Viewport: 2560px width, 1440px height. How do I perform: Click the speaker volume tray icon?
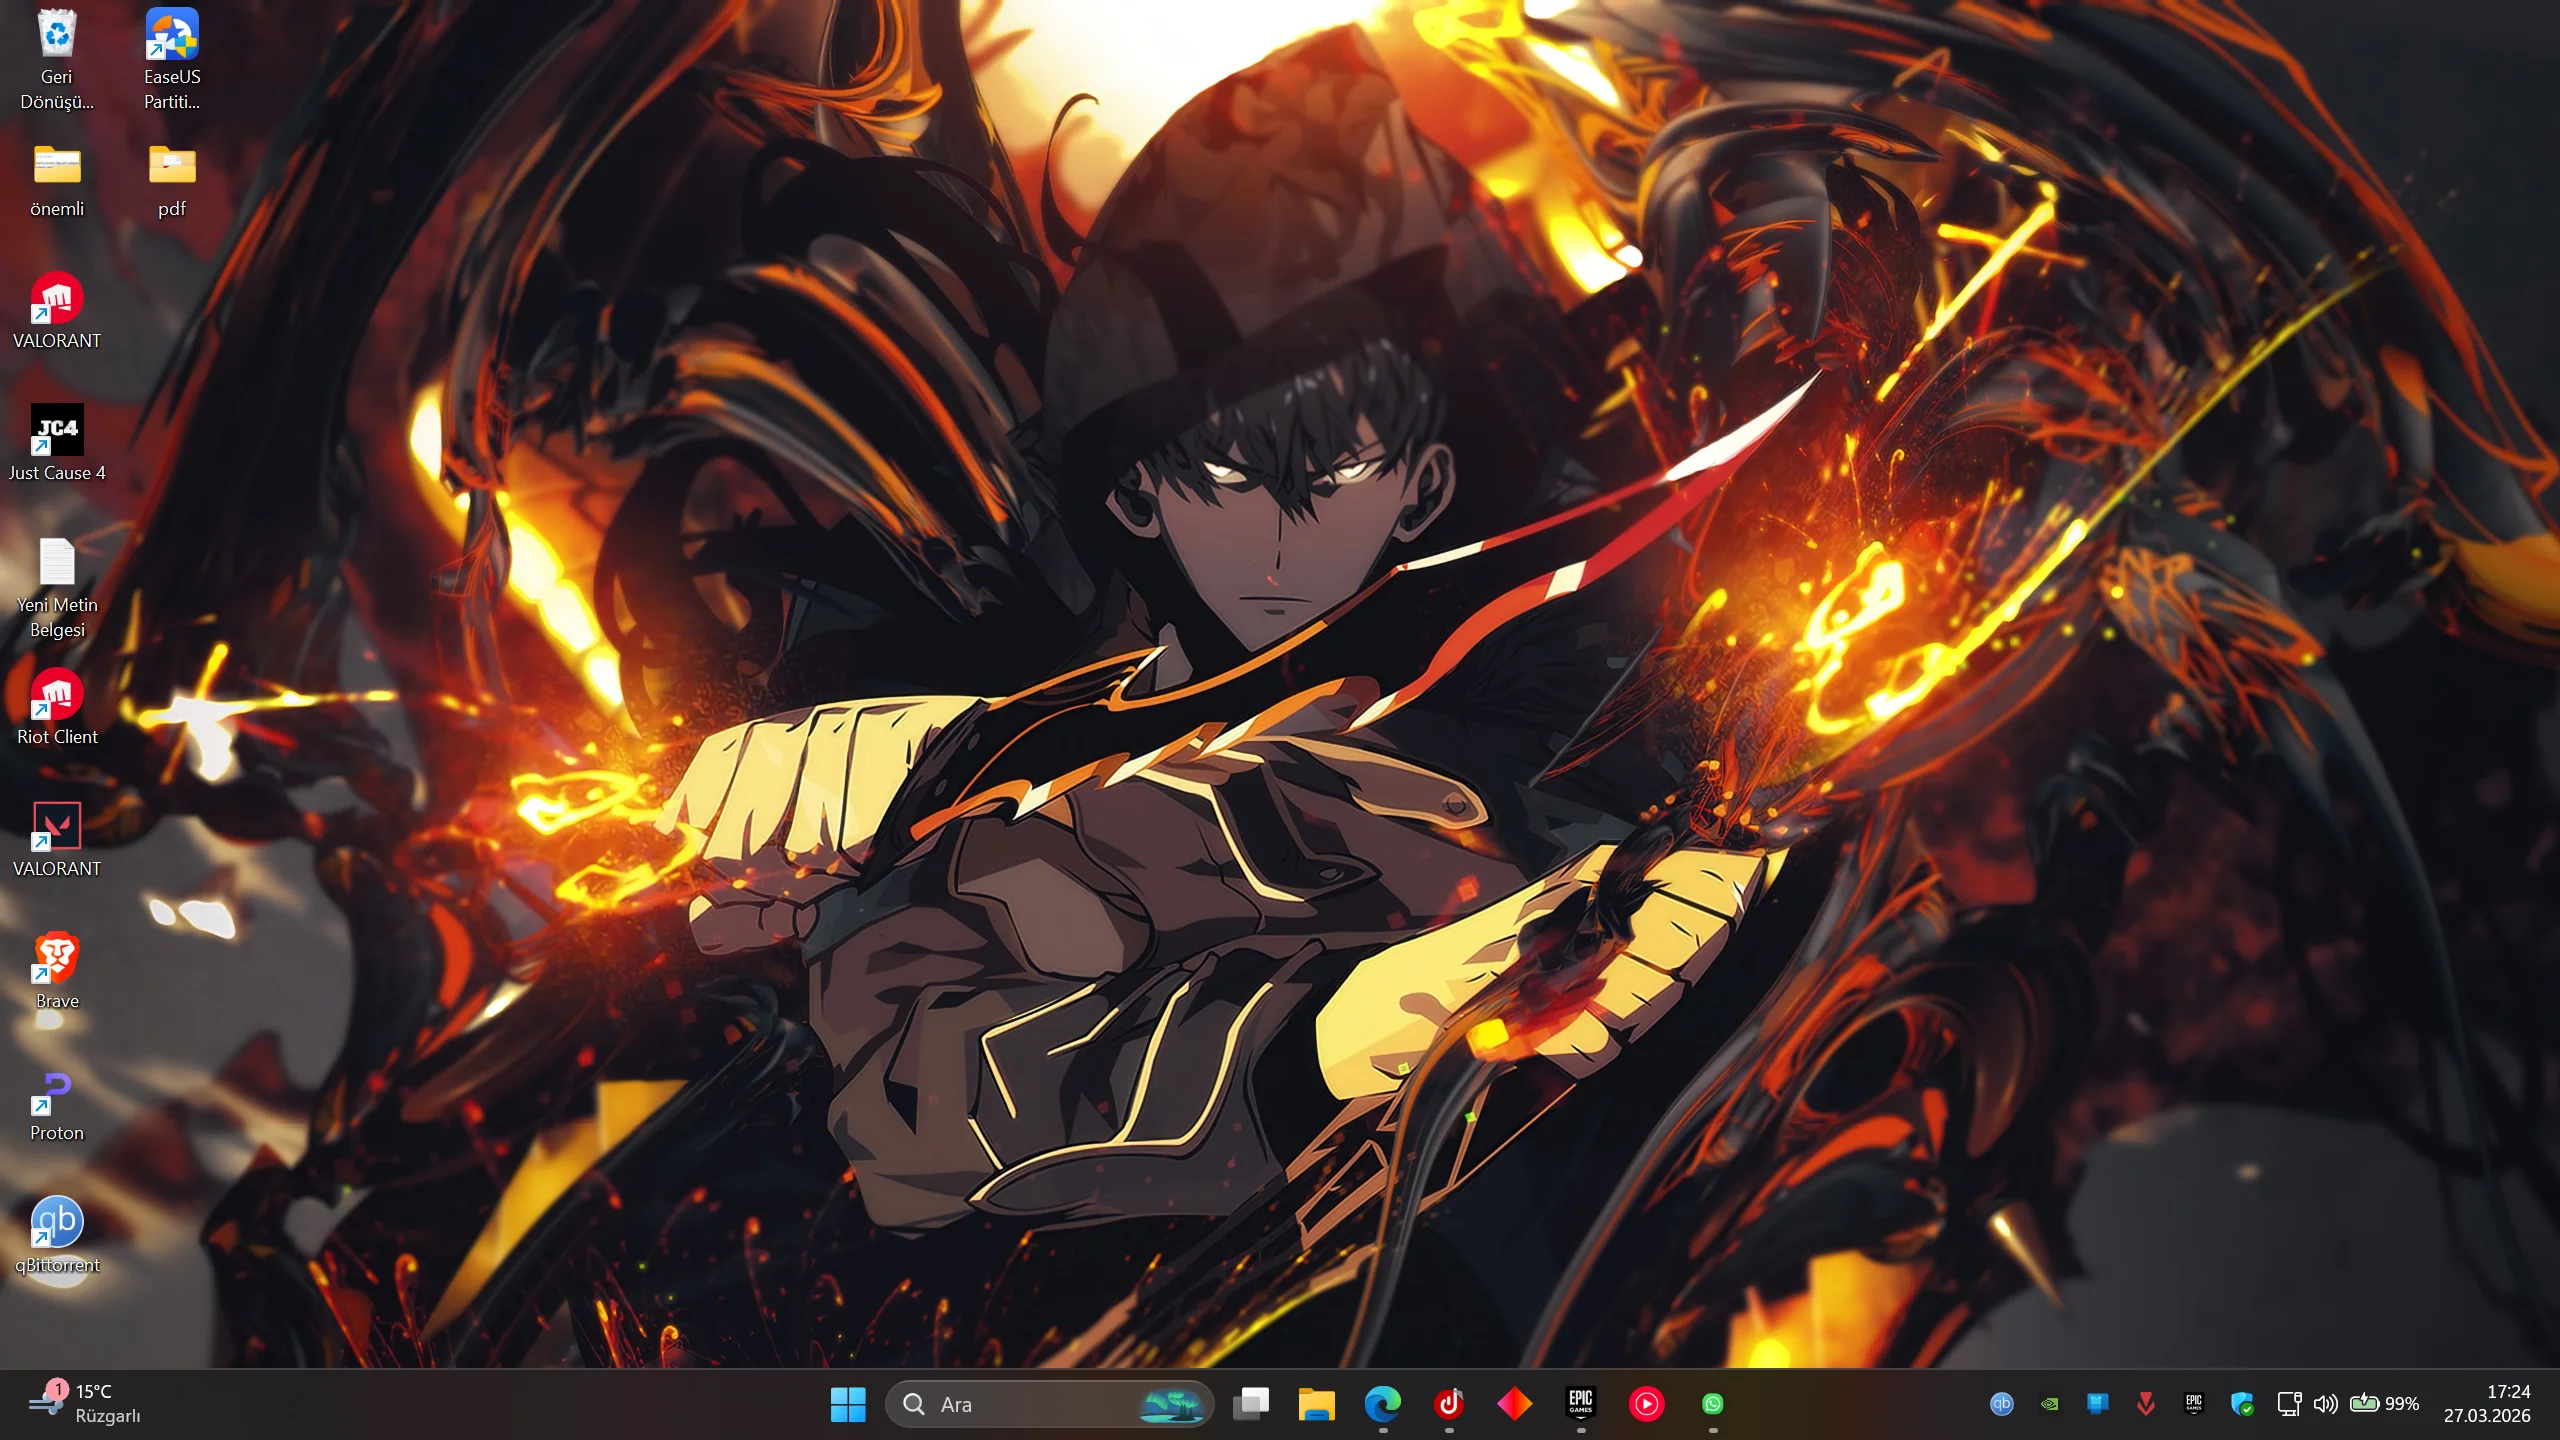[2325, 1404]
